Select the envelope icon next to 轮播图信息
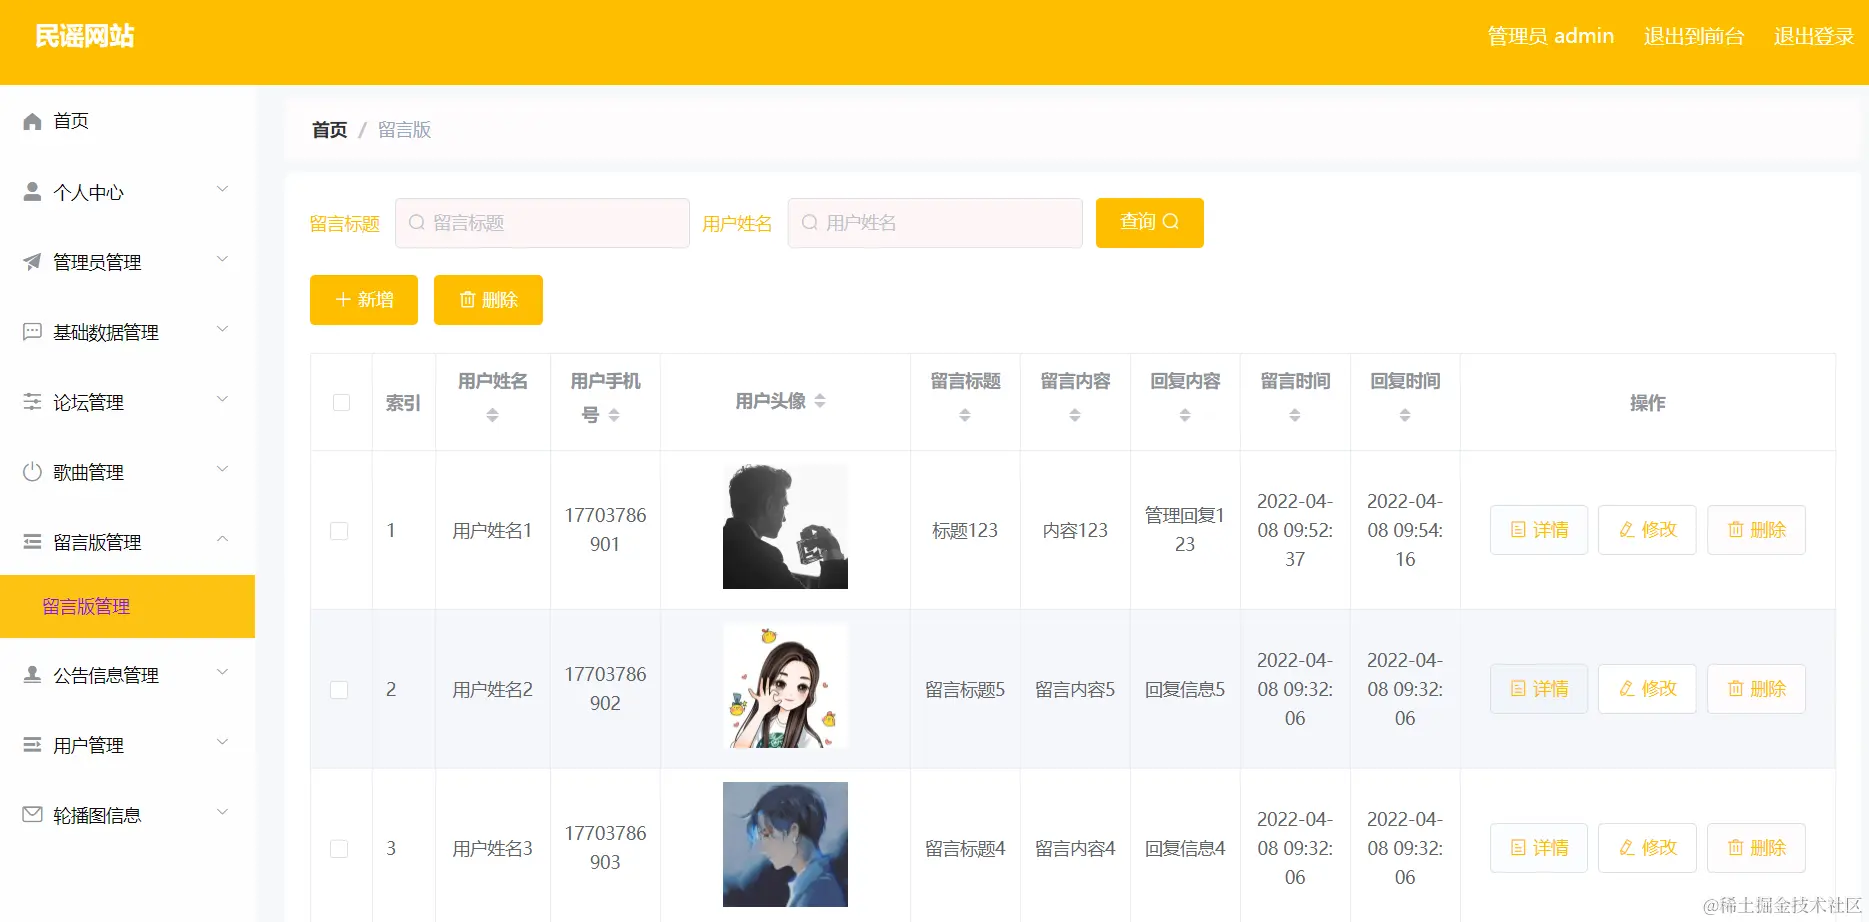Viewport: 1869px width, 922px height. tap(31, 814)
